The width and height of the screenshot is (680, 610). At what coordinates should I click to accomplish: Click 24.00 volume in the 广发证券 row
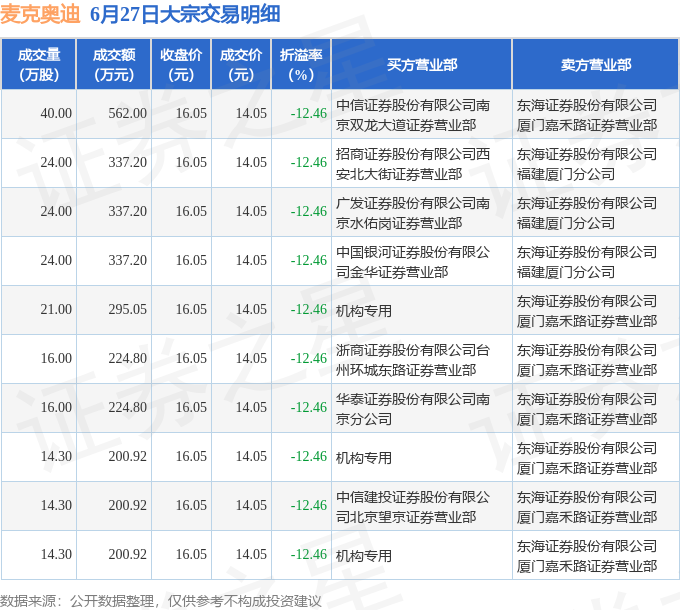[x=56, y=212]
